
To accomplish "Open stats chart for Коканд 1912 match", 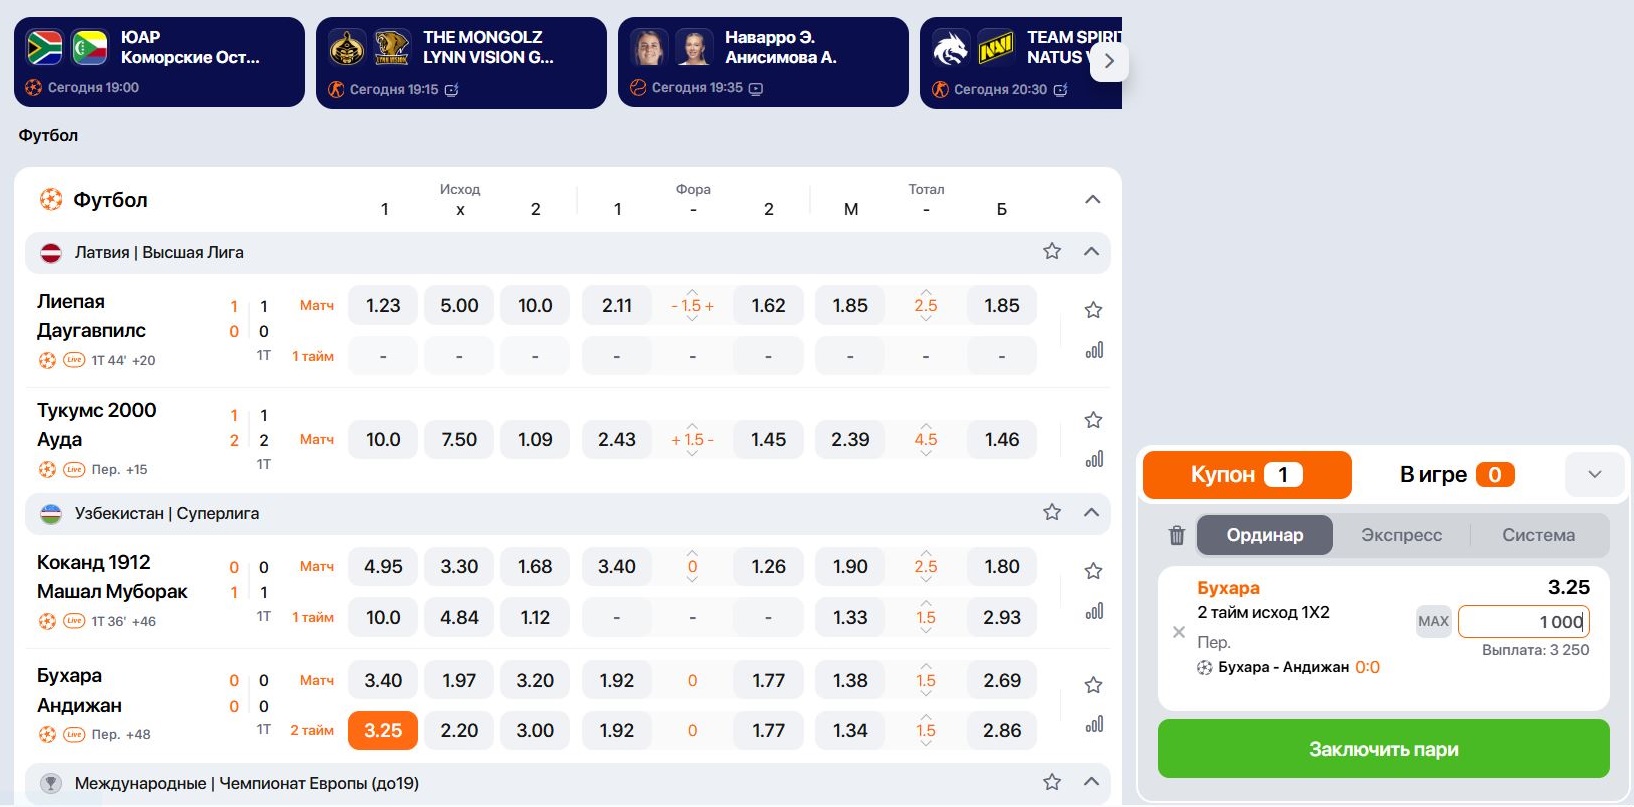I will pyautogui.click(x=1094, y=610).
